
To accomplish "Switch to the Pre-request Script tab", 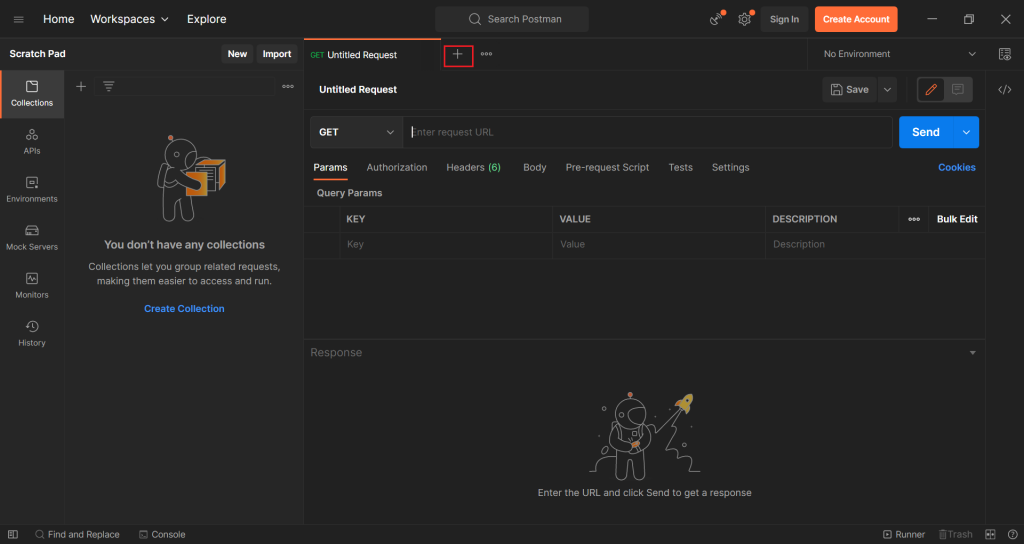I will (x=607, y=168).
